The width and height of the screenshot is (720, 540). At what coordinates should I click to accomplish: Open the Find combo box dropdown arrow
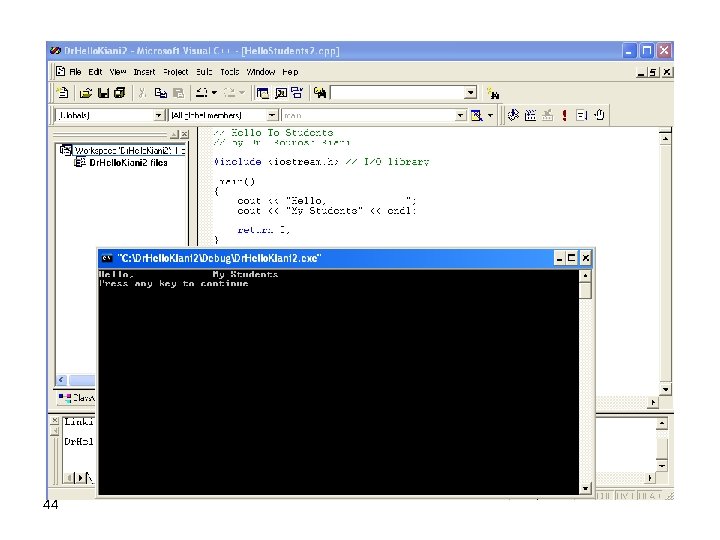pos(470,92)
